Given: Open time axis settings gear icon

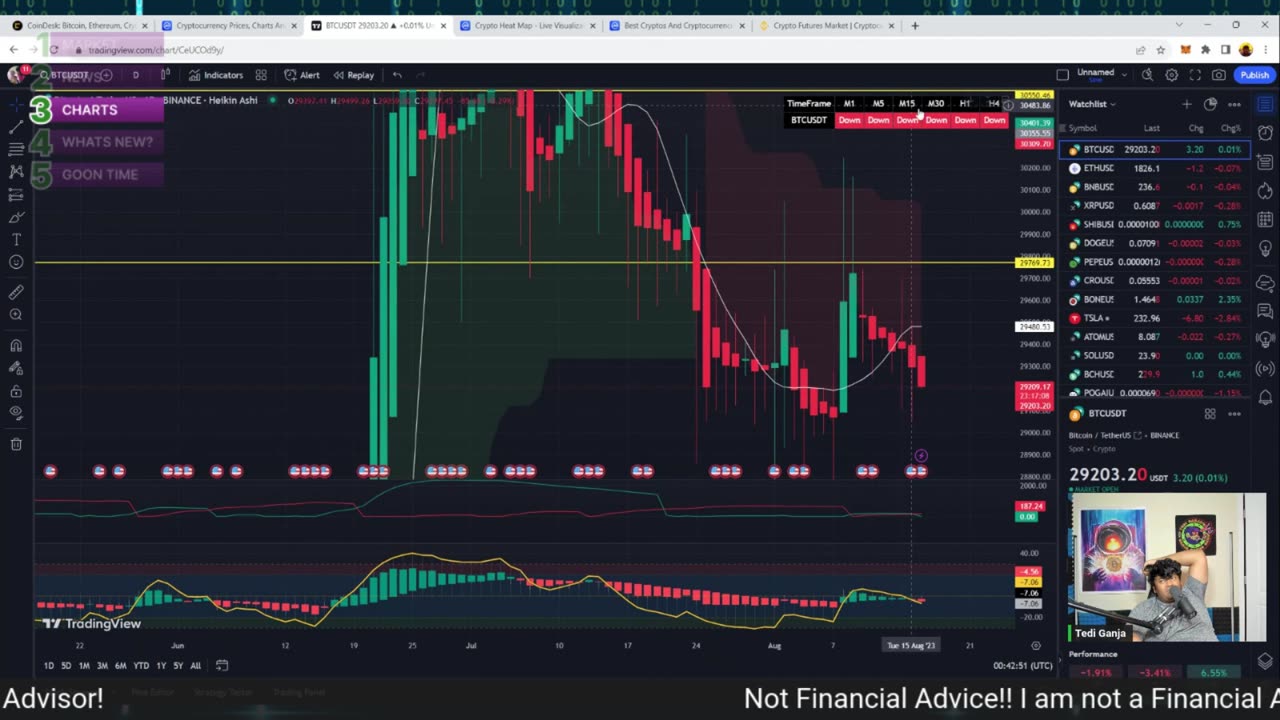Looking at the screenshot, I should (1036, 646).
